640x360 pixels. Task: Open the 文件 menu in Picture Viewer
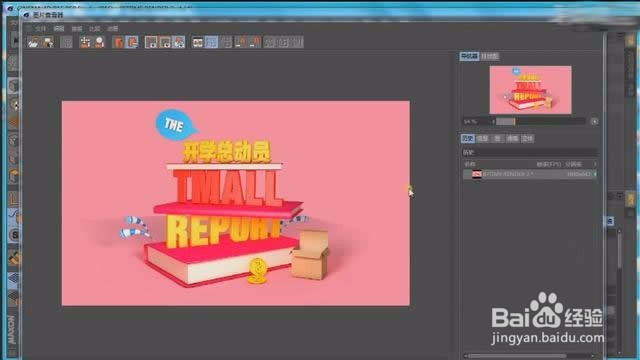click(x=40, y=29)
